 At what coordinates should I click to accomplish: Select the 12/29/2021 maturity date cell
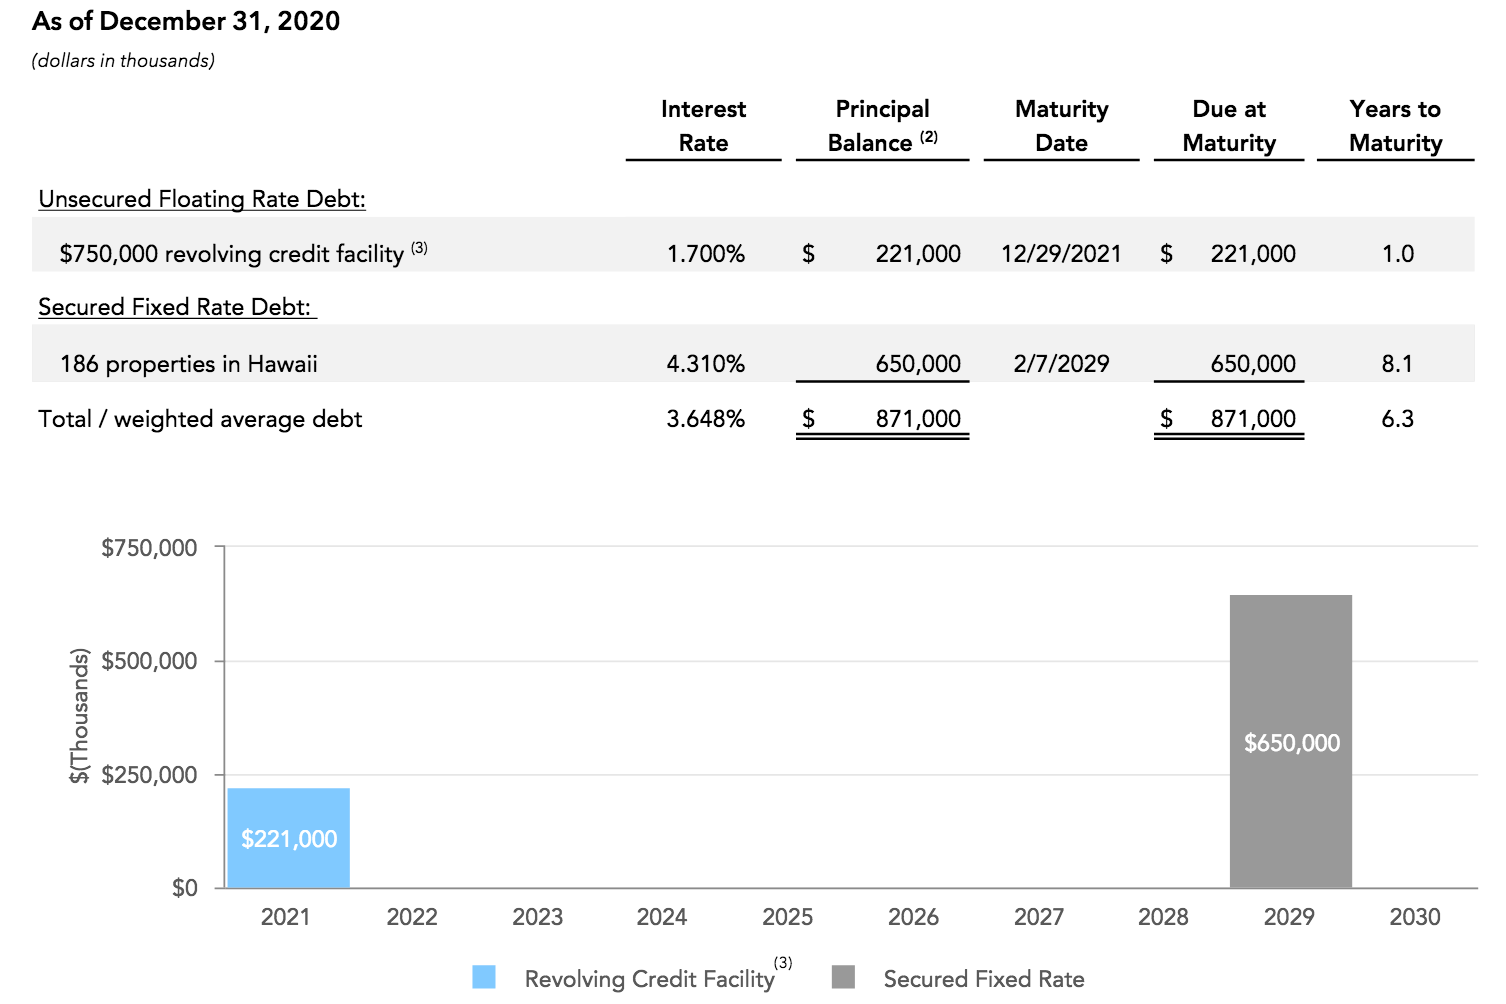[x=1062, y=253]
